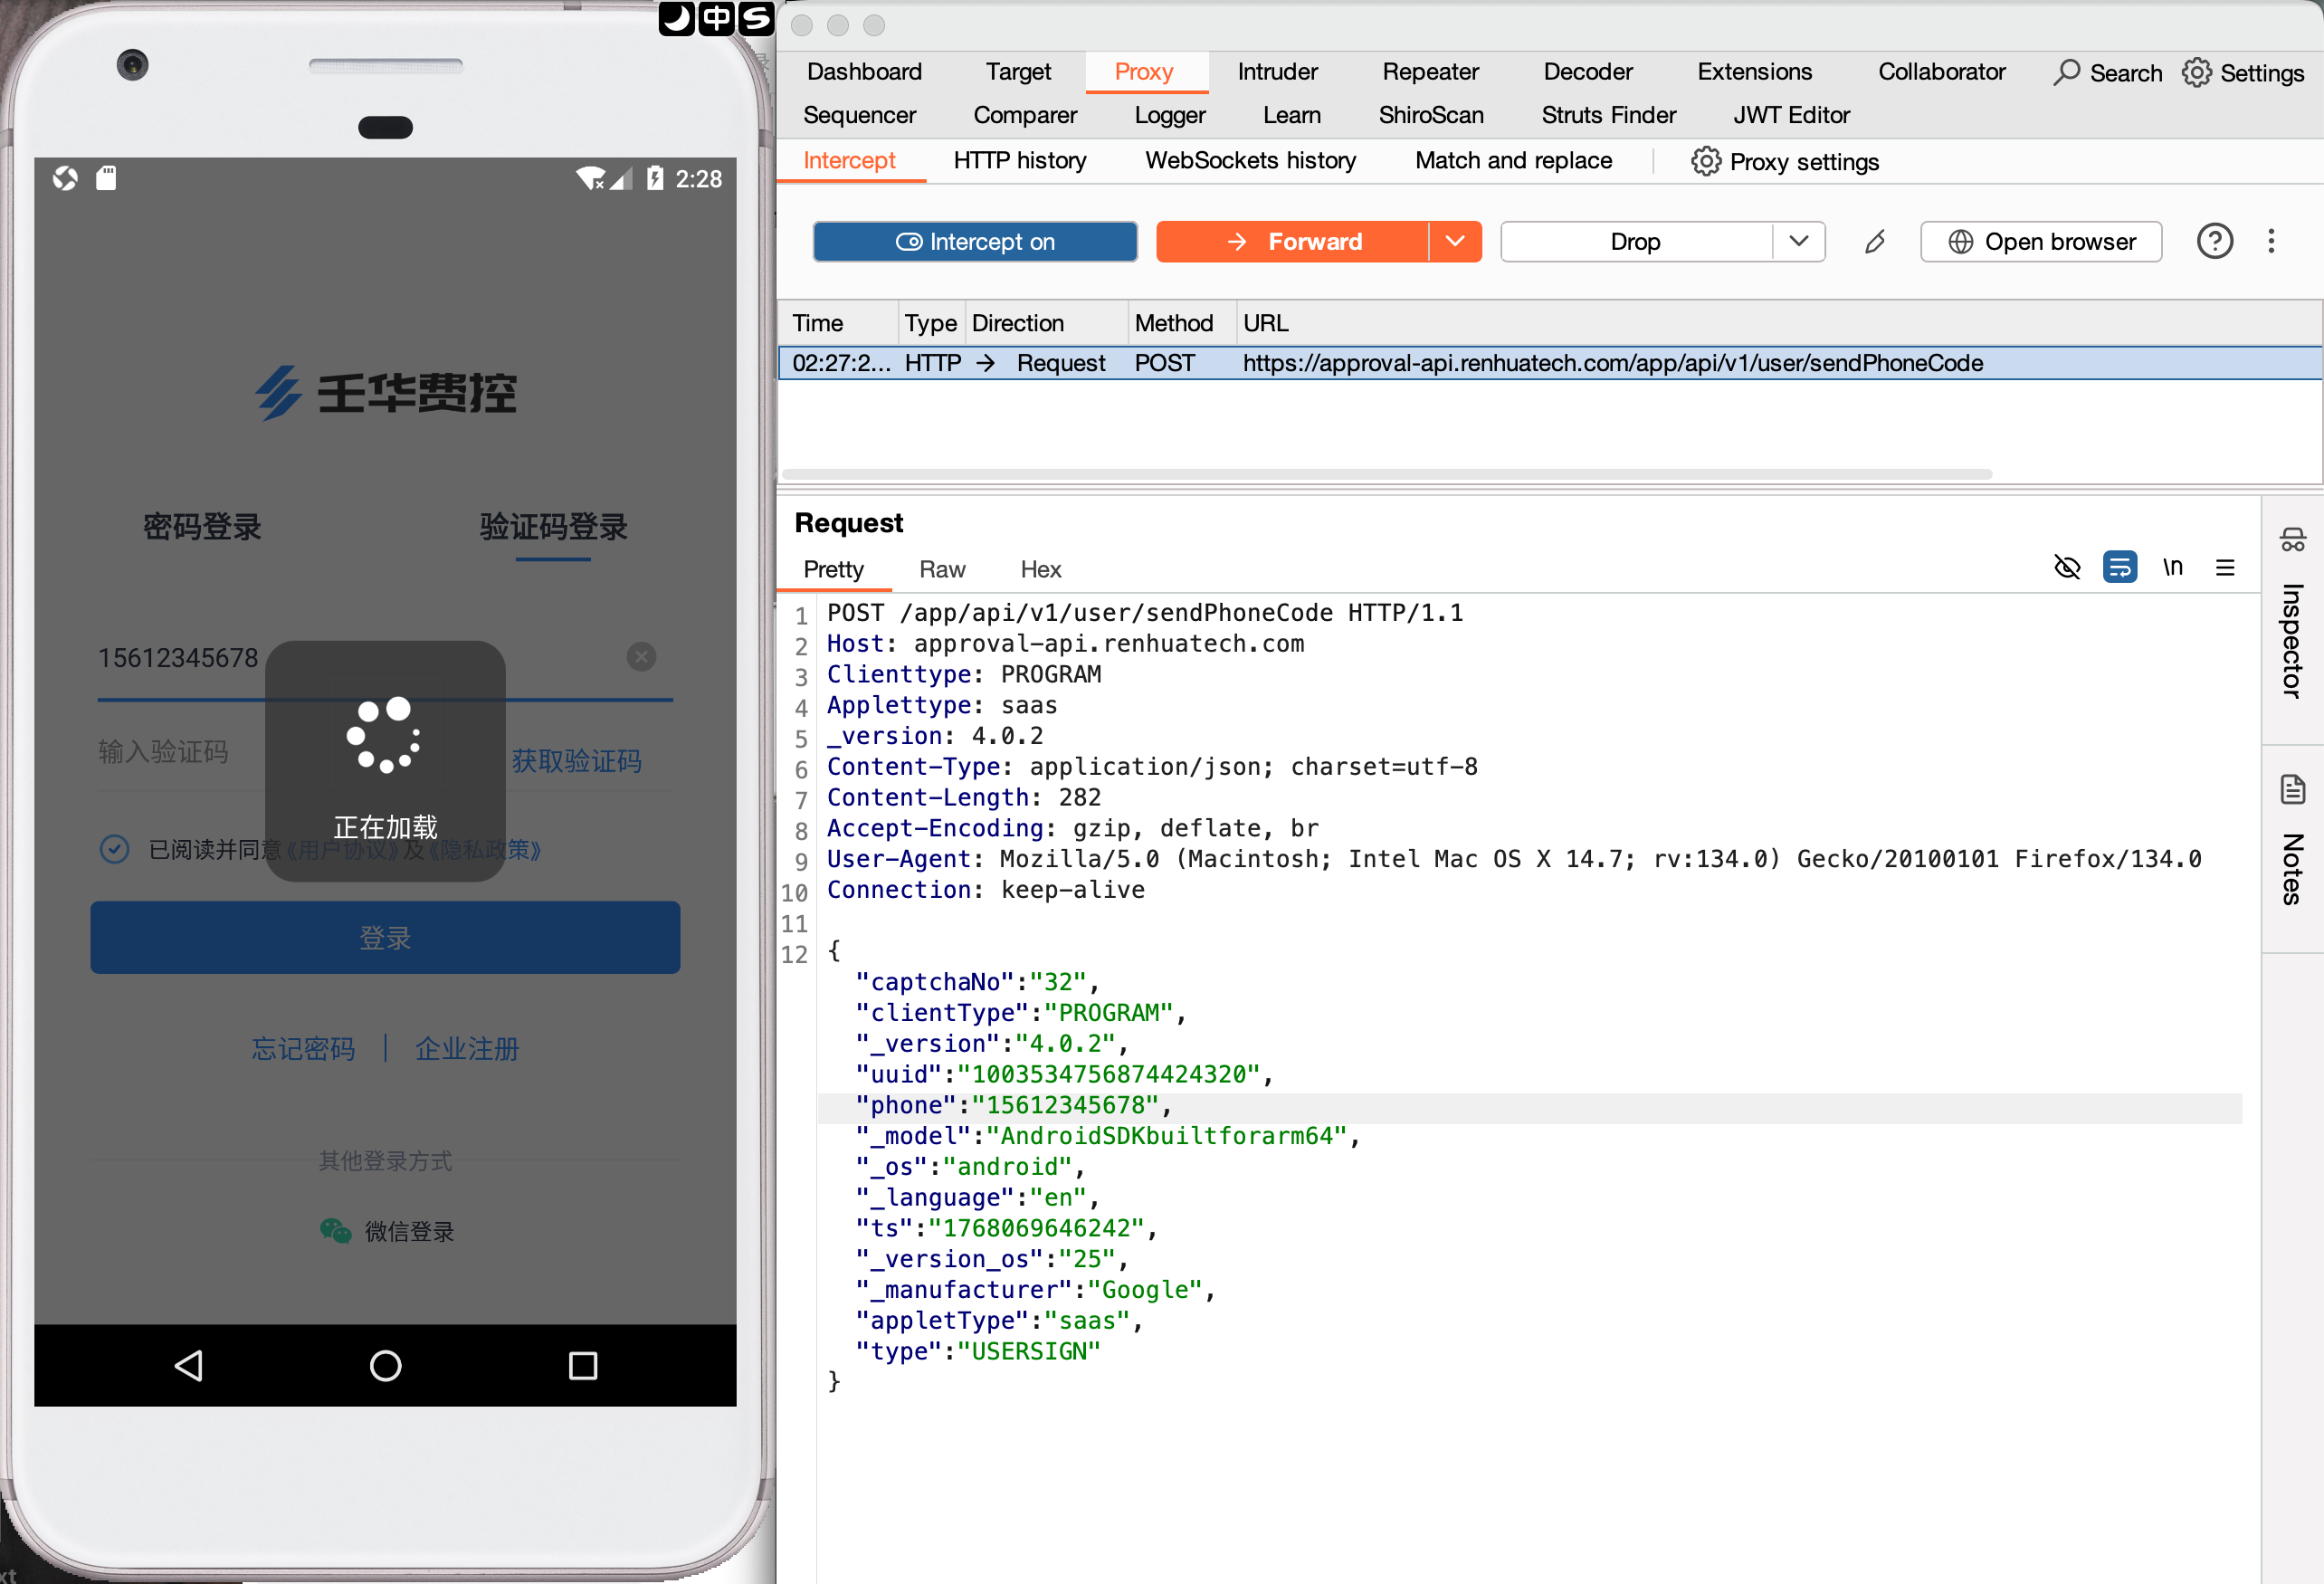Image resolution: width=2324 pixels, height=1584 pixels.
Task: Tap 获取验证码 to get verification code
Action: (577, 762)
